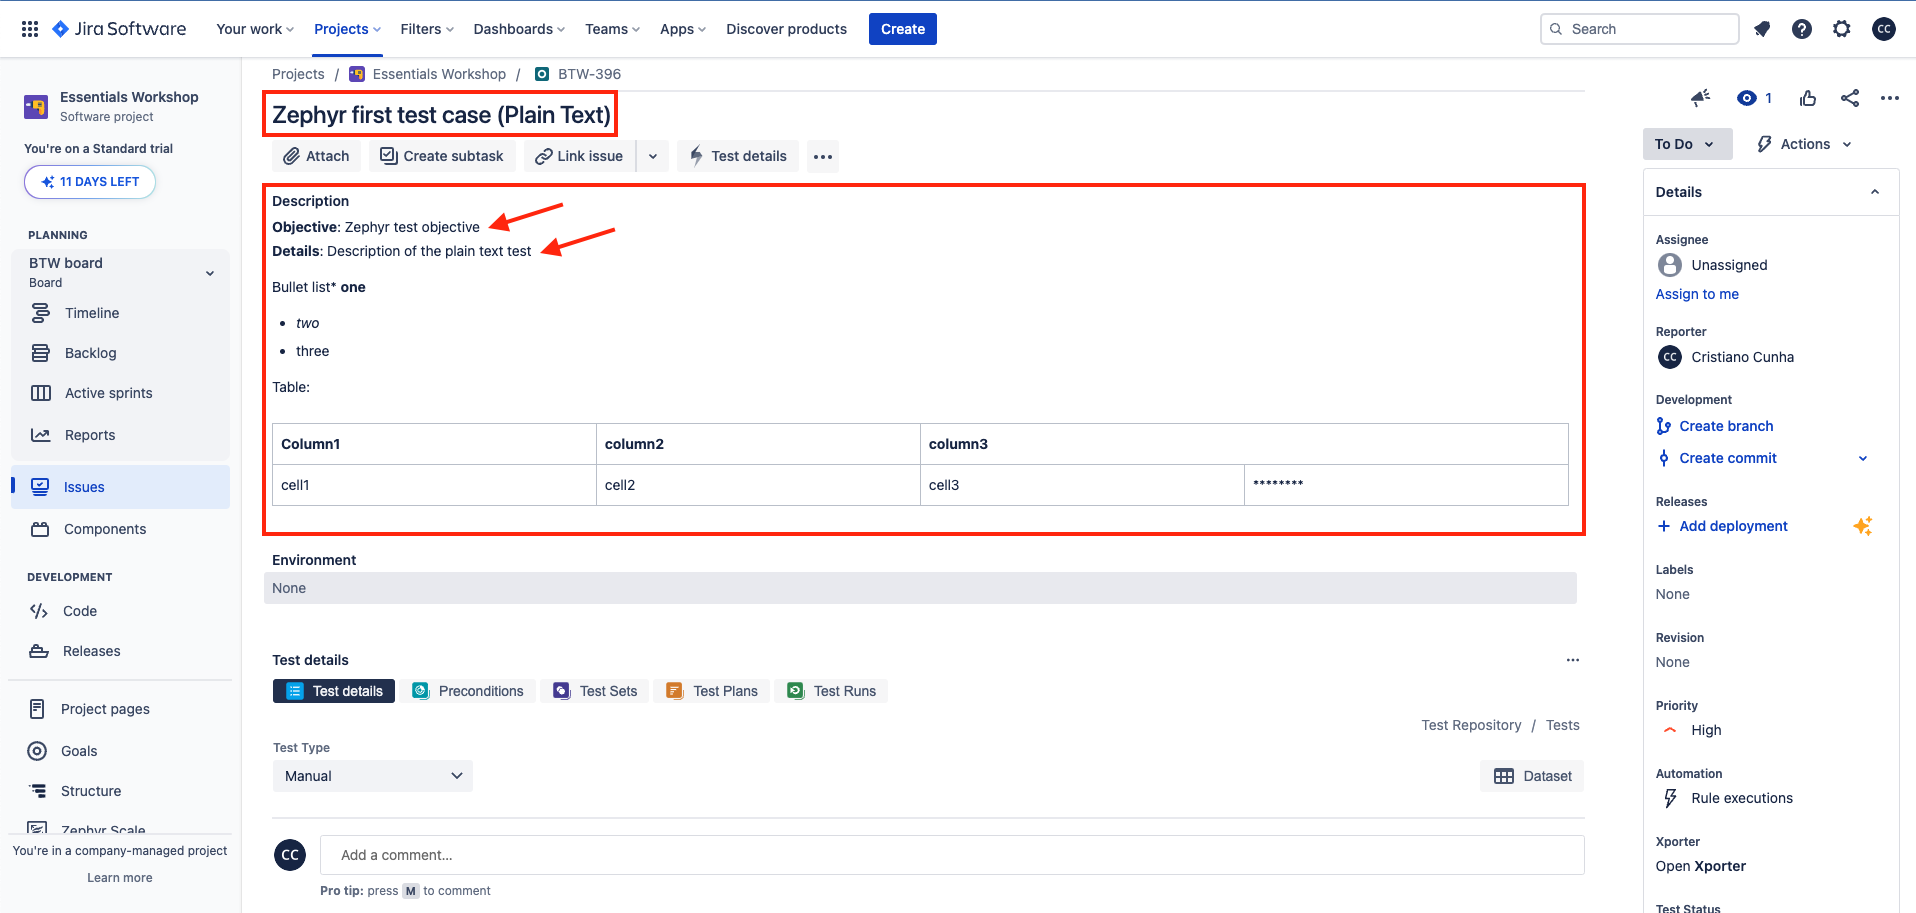This screenshot has height=913, width=1916.
Task: Click Rule executions under Automation
Action: click(x=1741, y=798)
